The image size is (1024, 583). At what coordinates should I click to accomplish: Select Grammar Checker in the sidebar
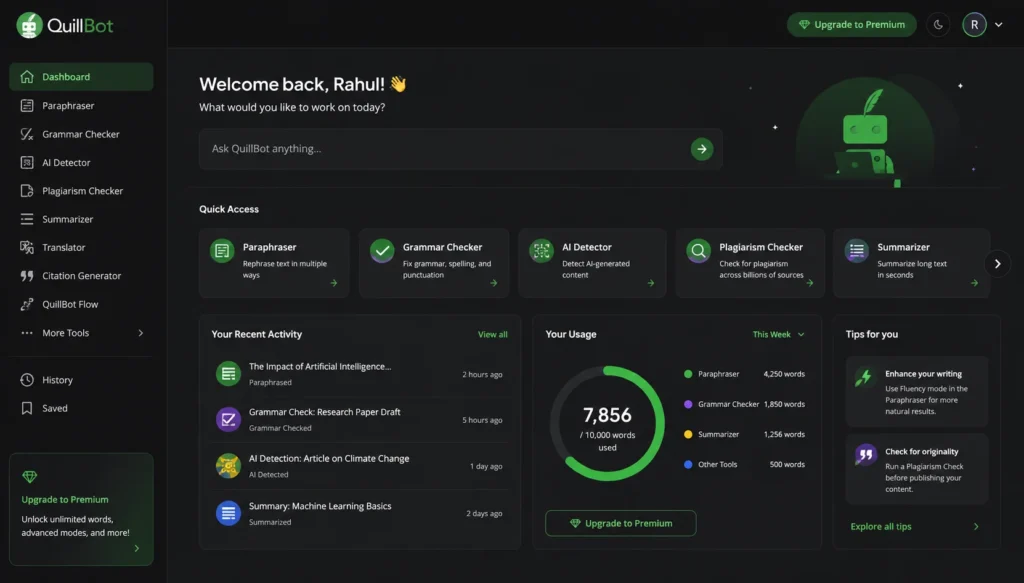(81, 134)
